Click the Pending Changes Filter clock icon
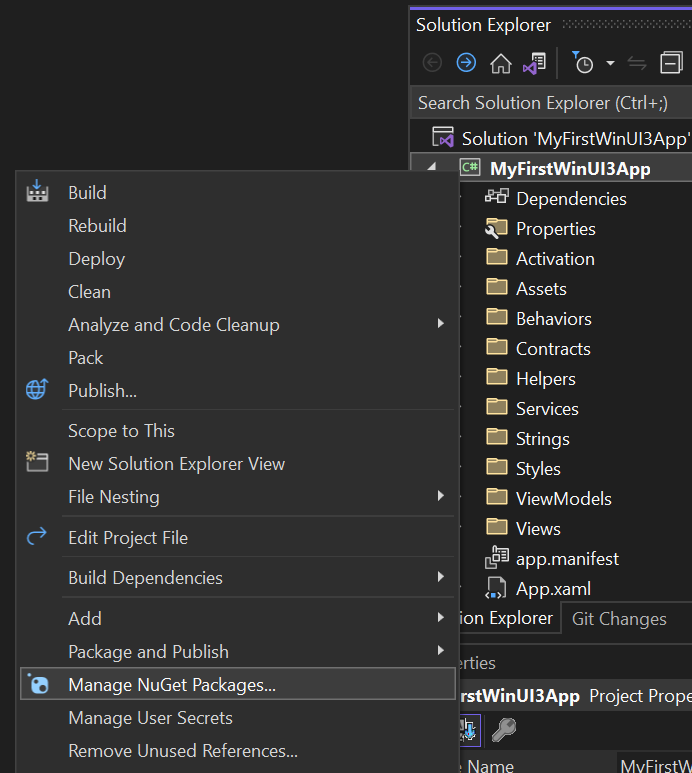692x773 pixels. 583,62
